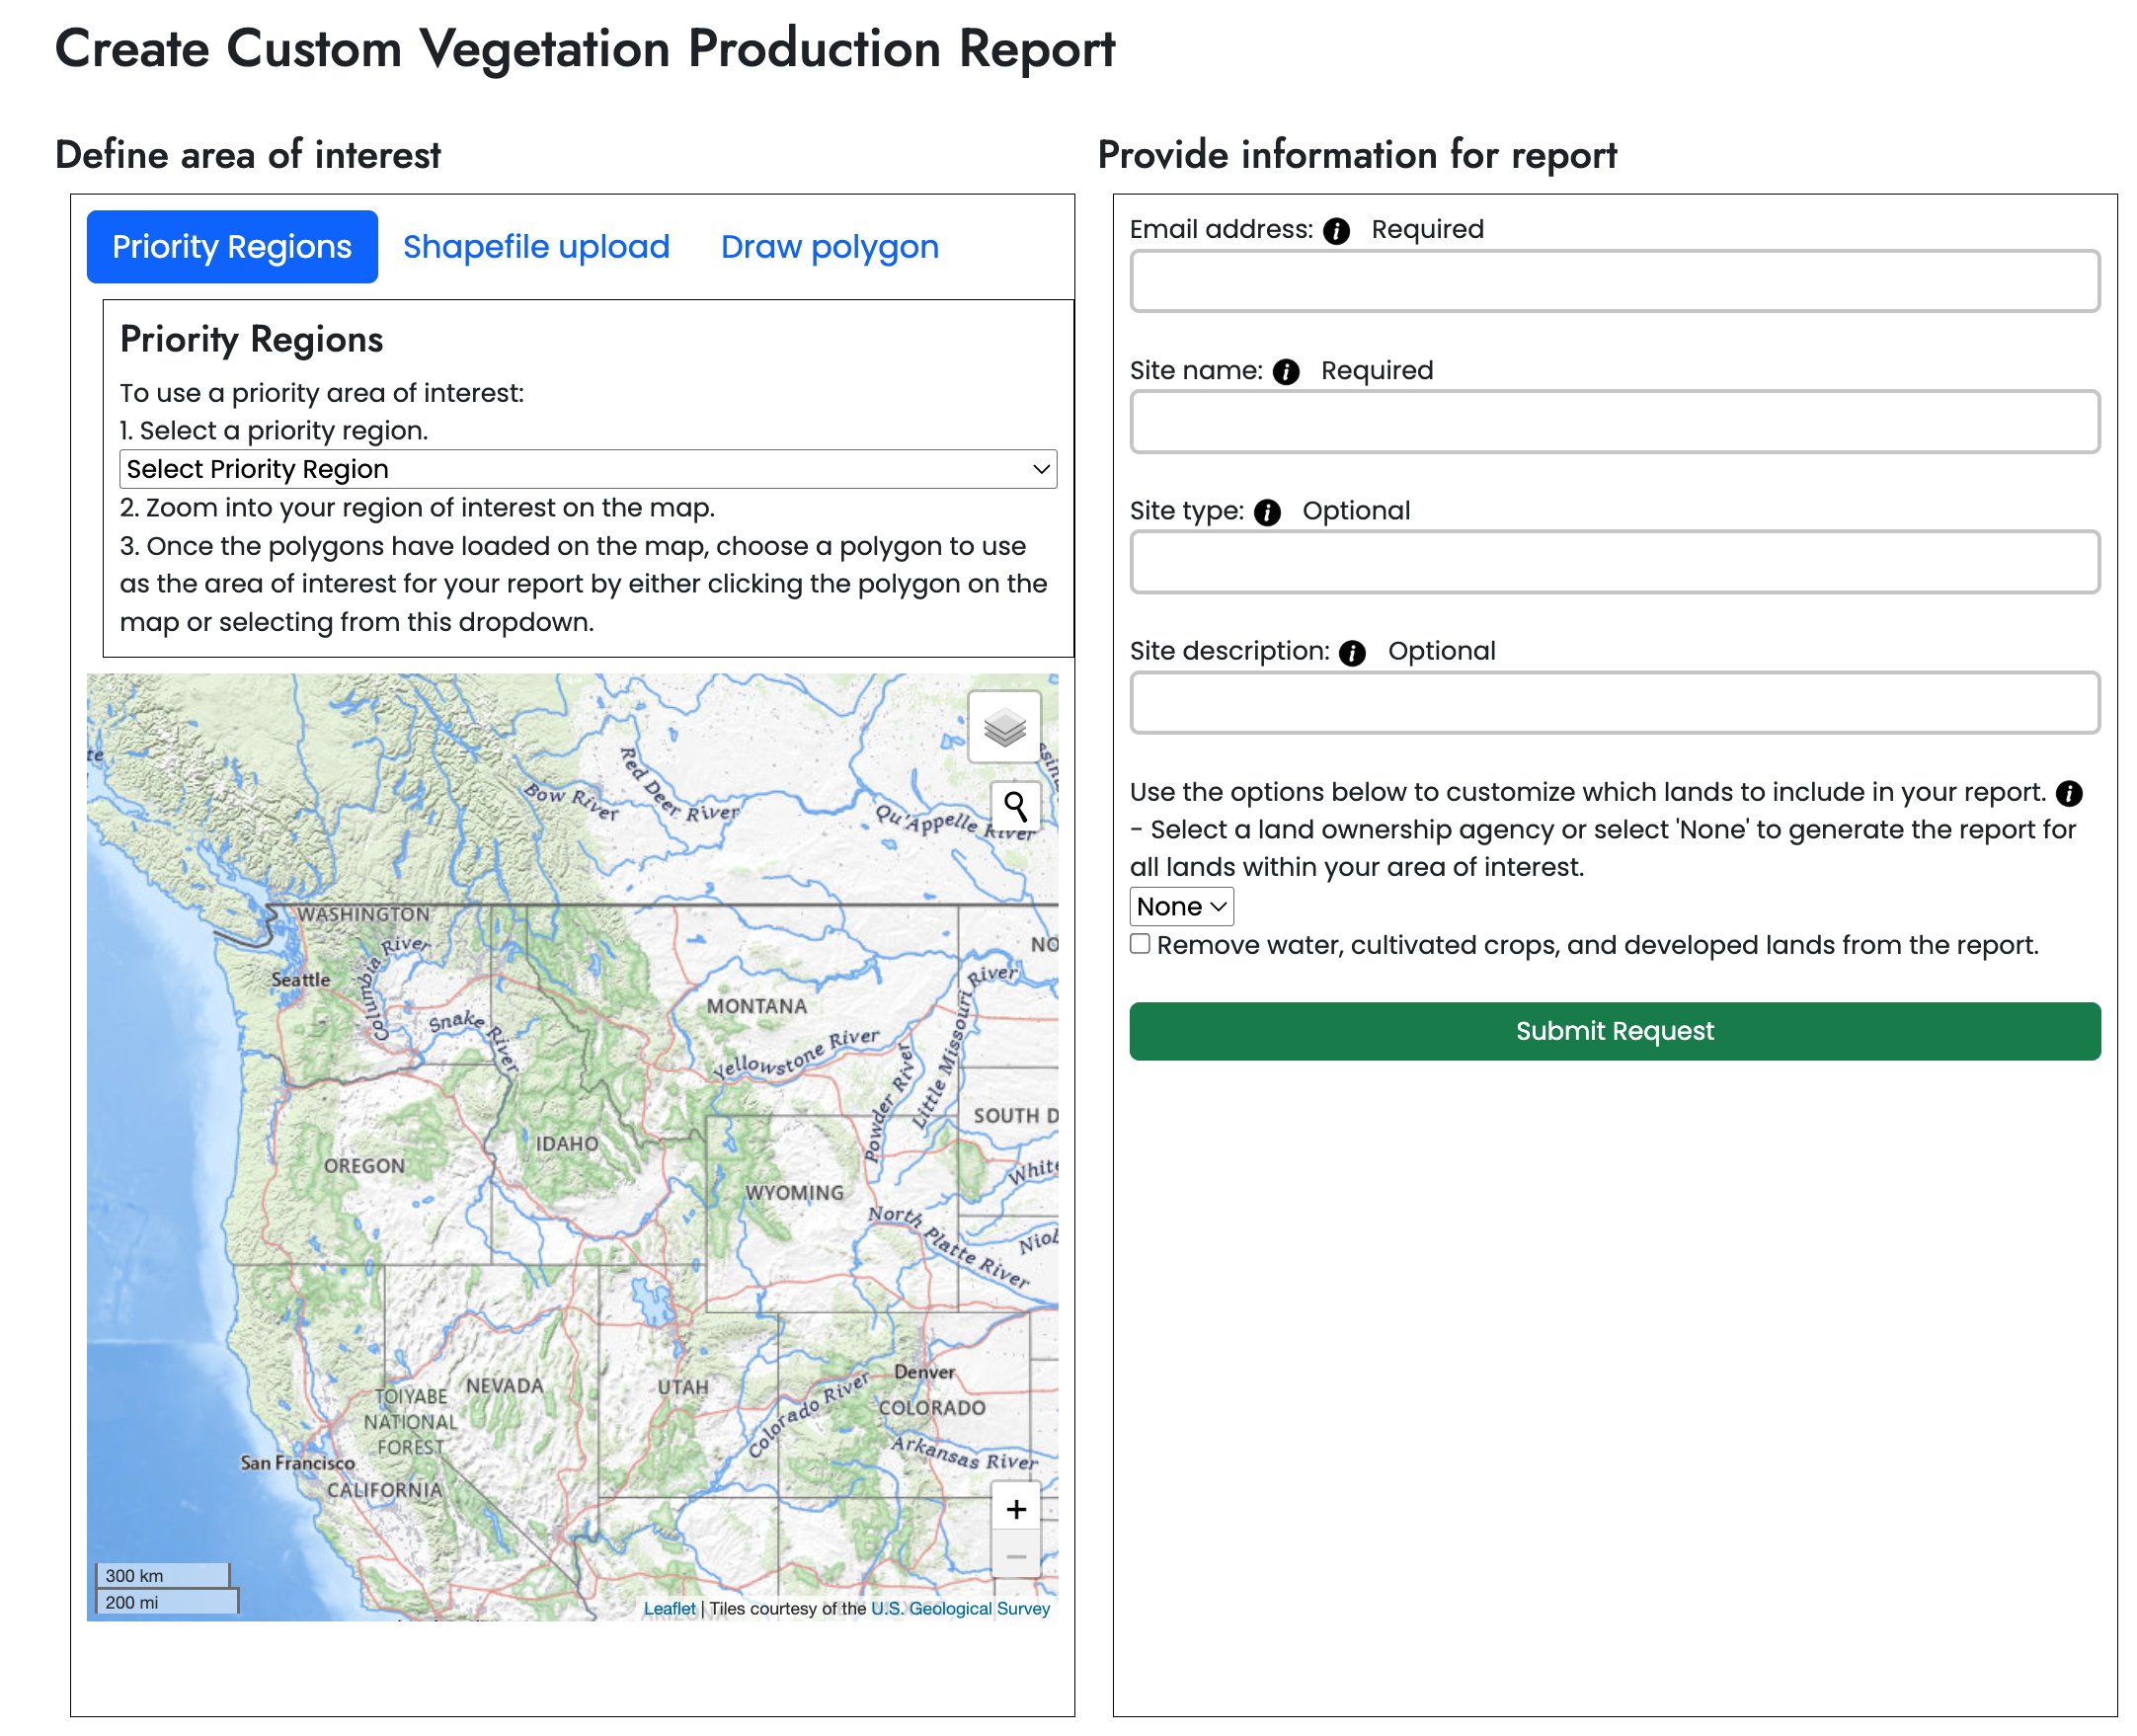
Task: Focus the Site description input field
Action: (1614, 703)
